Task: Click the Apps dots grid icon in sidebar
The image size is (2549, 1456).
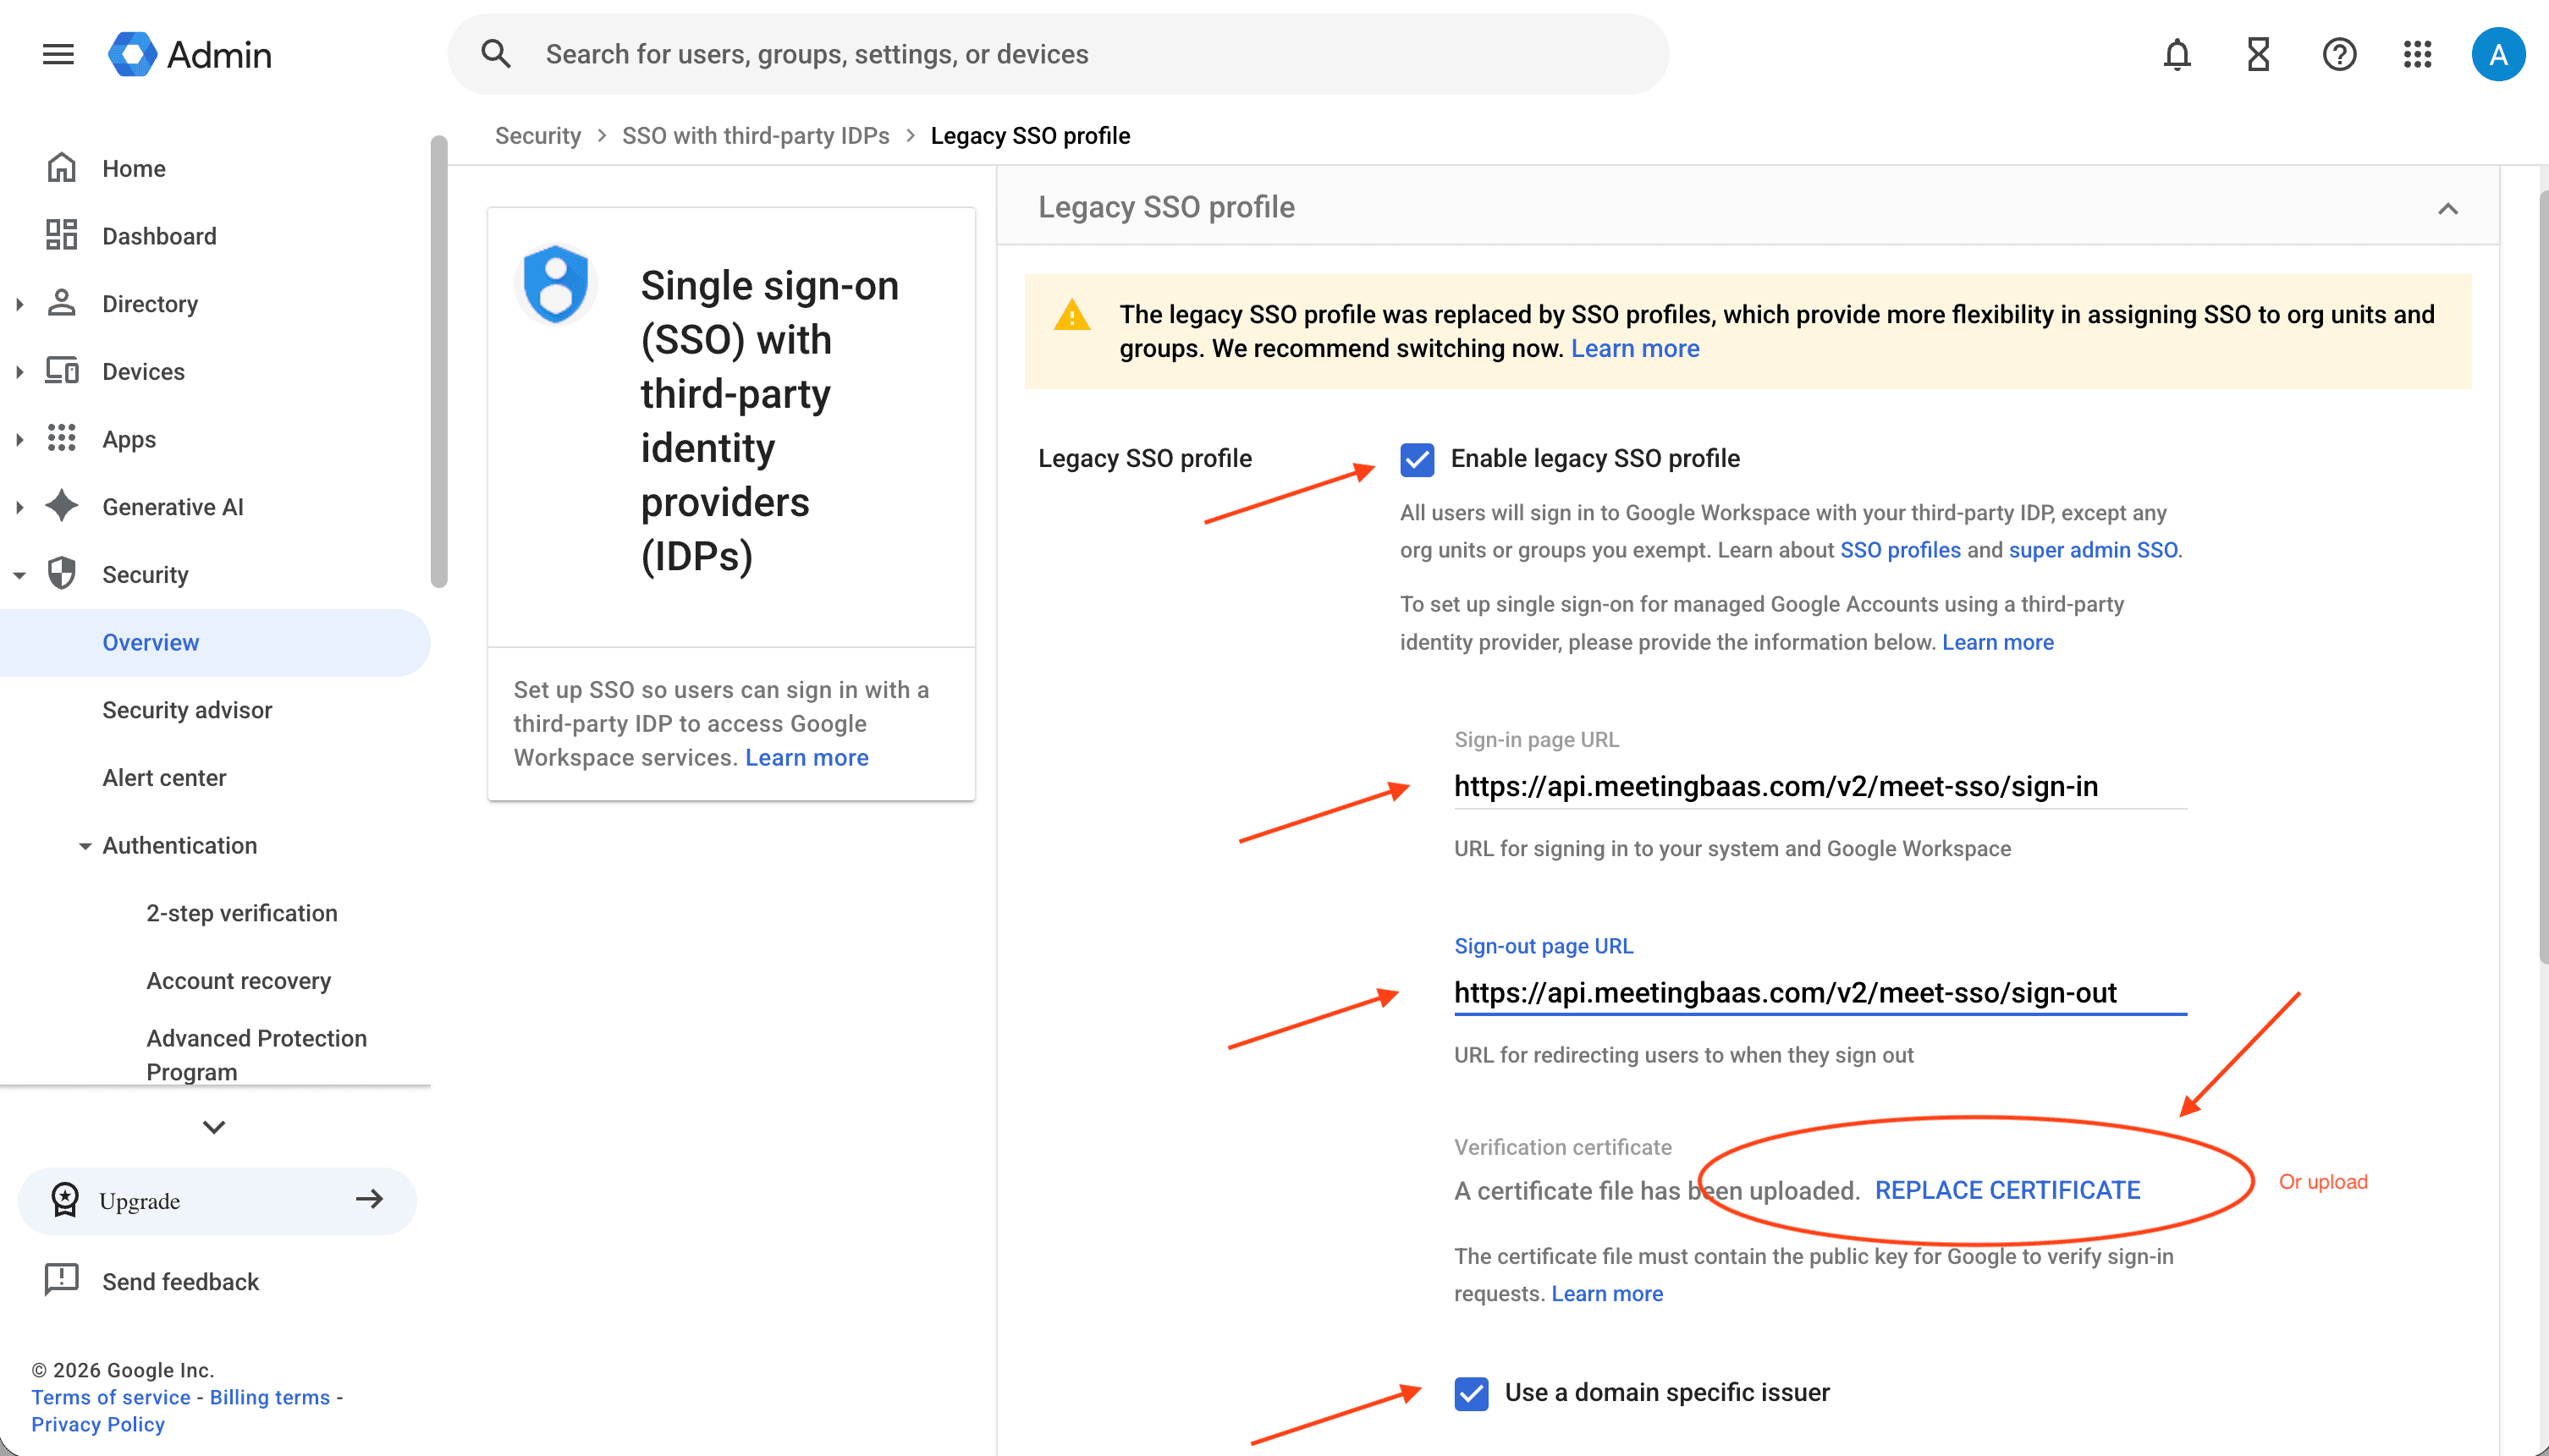Action: (62, 438)
